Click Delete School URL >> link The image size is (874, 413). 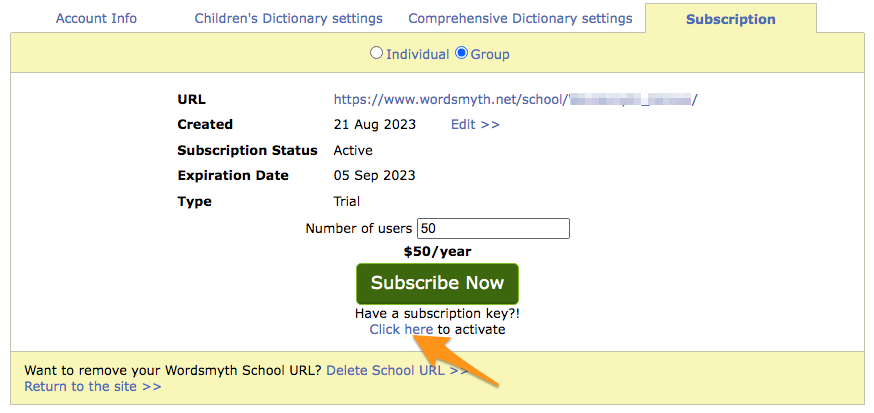click(x=397, y=370)
